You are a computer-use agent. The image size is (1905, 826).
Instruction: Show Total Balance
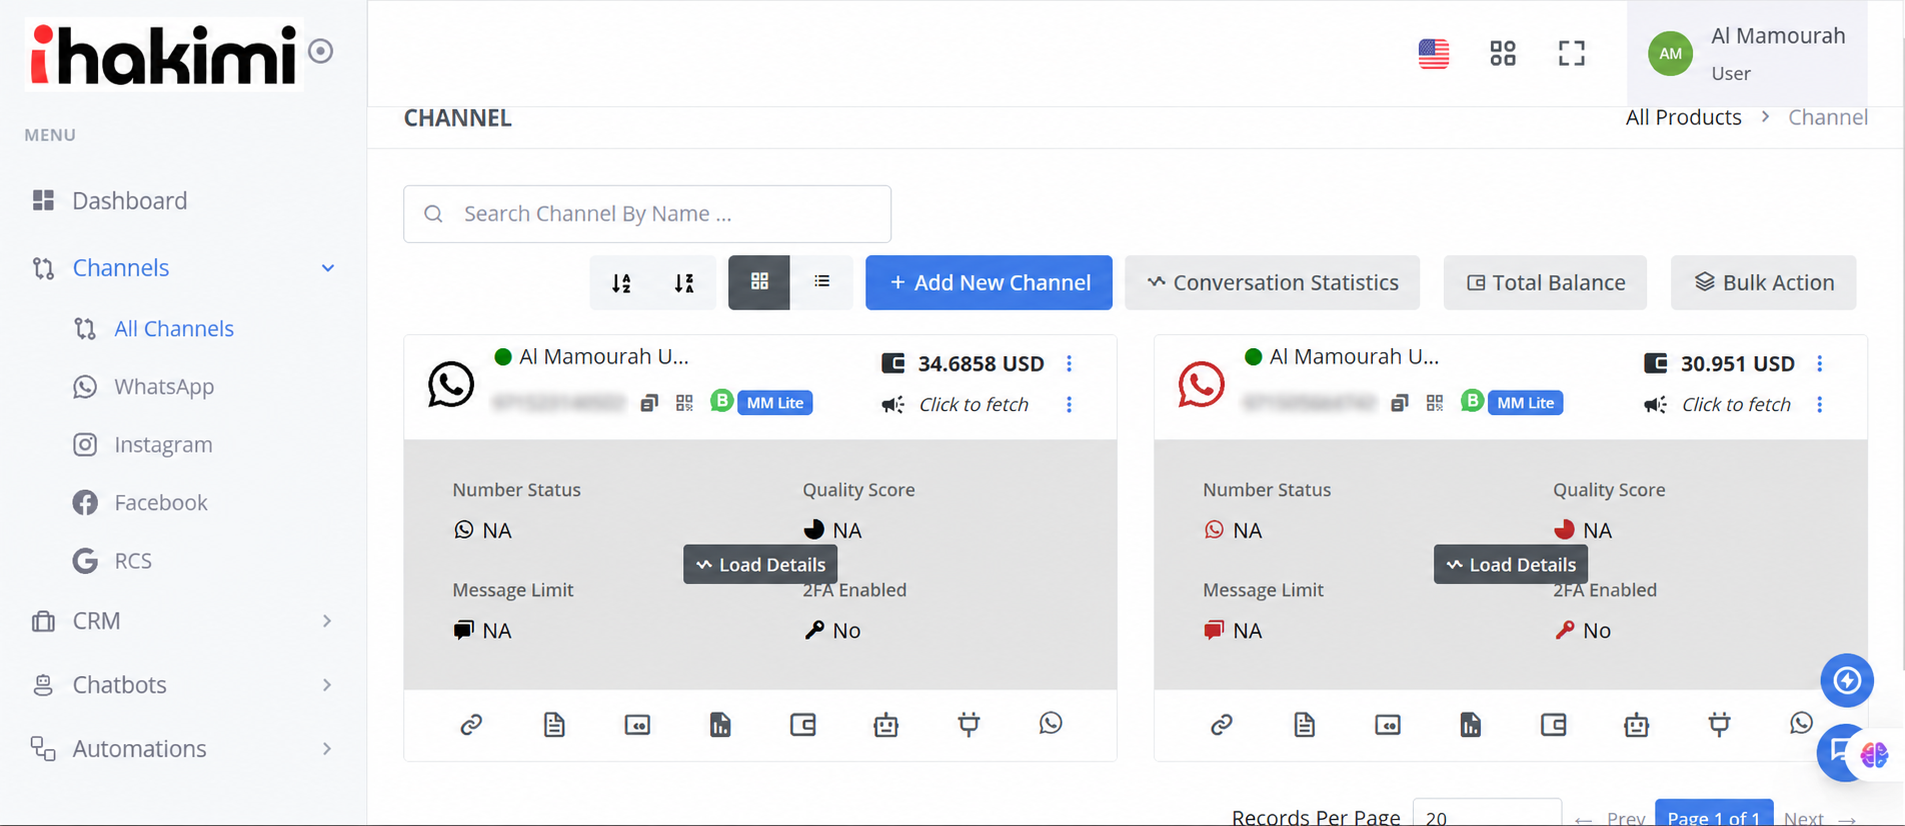pyautogui.click(x=1545, y=282)
